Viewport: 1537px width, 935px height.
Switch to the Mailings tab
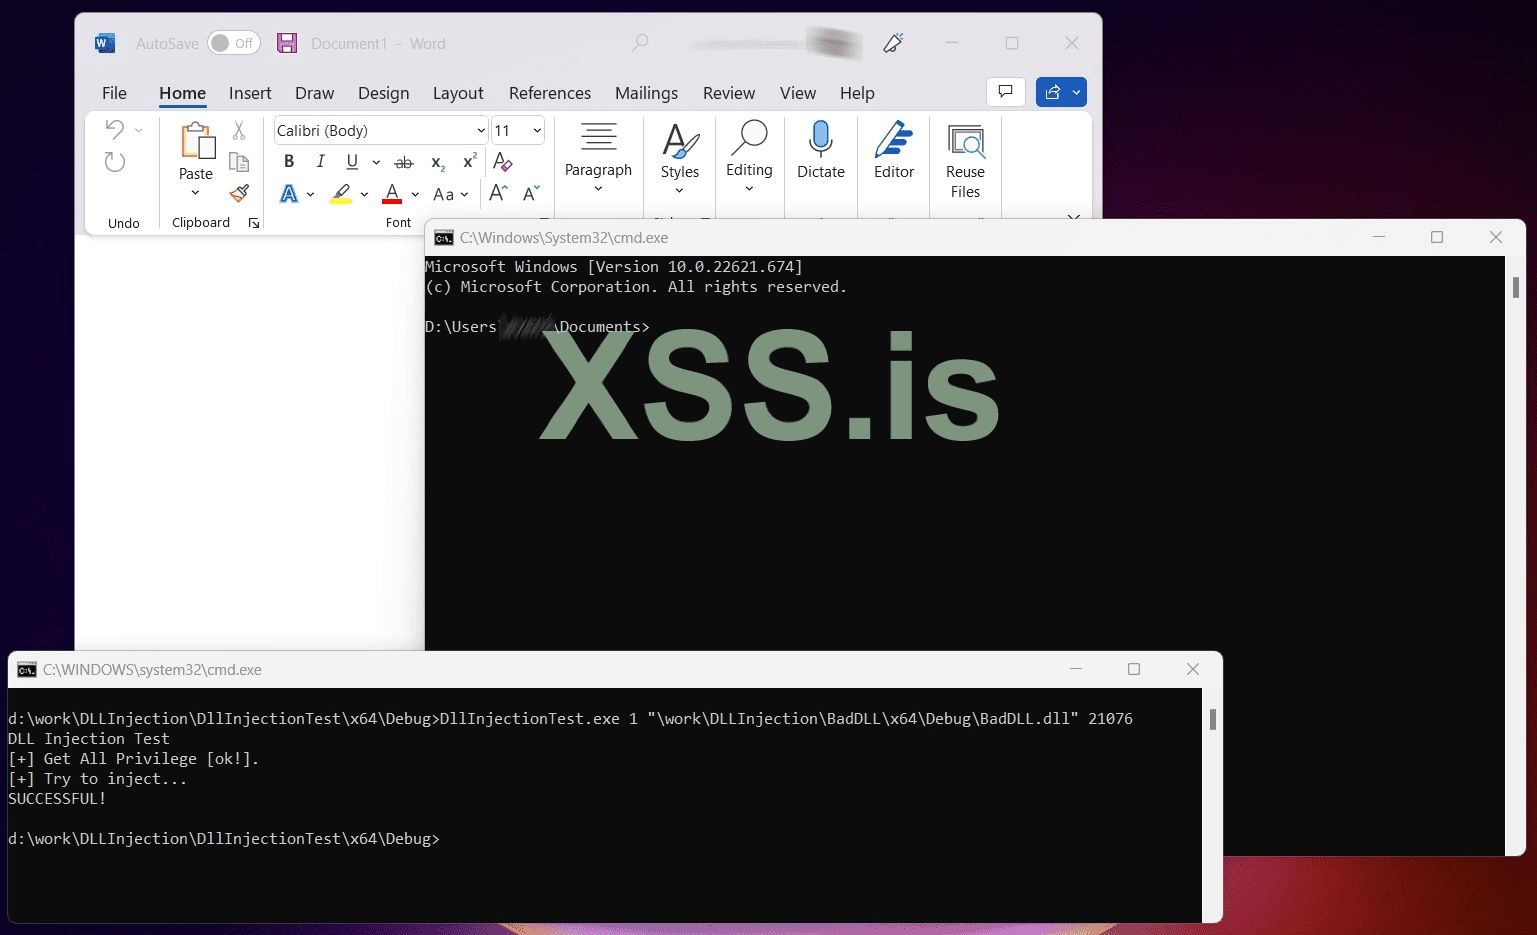[x=646, y=93]
